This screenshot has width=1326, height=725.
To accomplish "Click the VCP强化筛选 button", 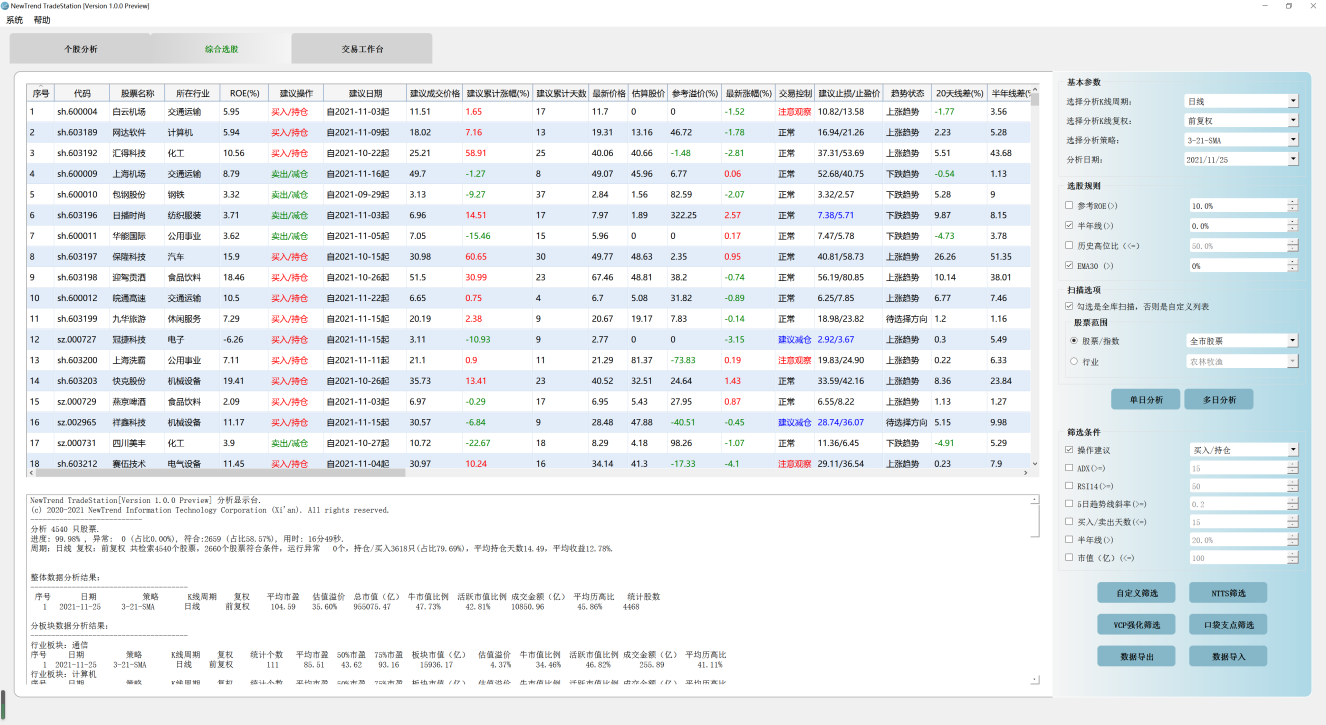I will click(x=1135, y=624).
